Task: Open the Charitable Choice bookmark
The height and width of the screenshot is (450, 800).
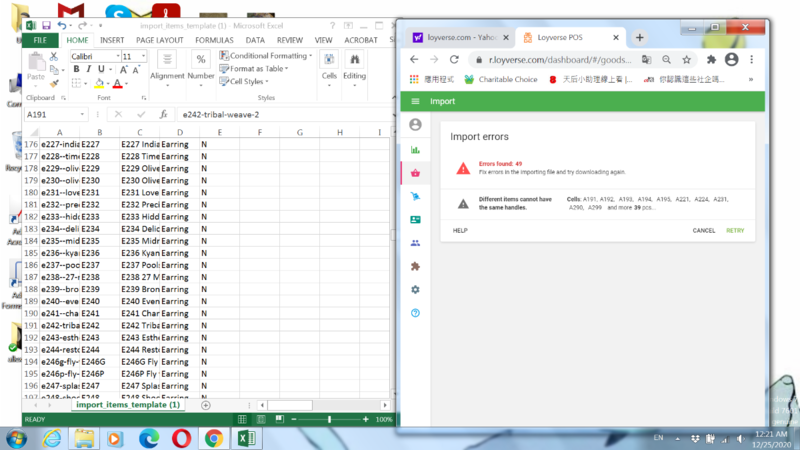Action: point(501,79)
